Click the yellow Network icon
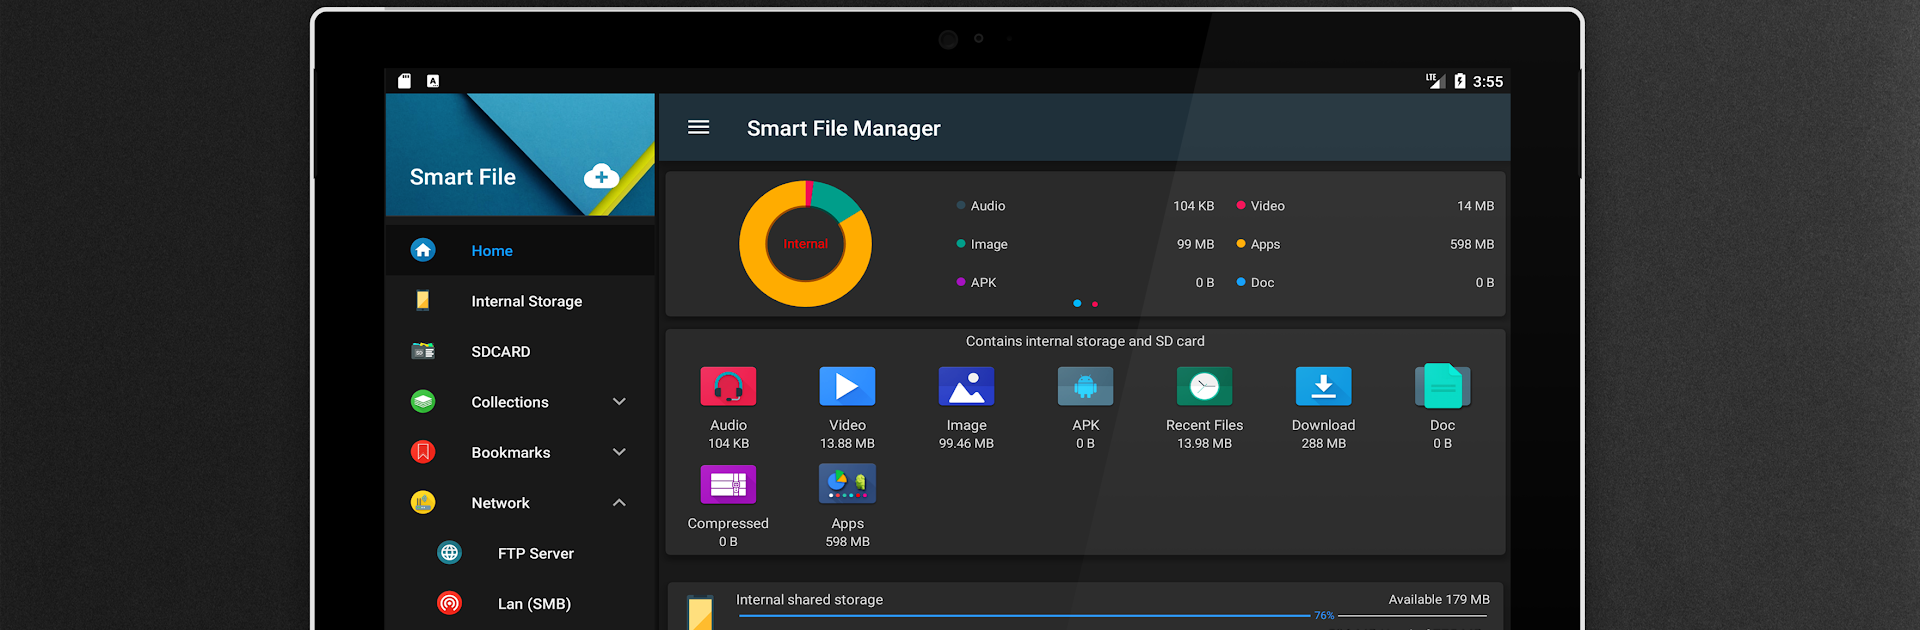1920x630 pixels. point(423,502)
